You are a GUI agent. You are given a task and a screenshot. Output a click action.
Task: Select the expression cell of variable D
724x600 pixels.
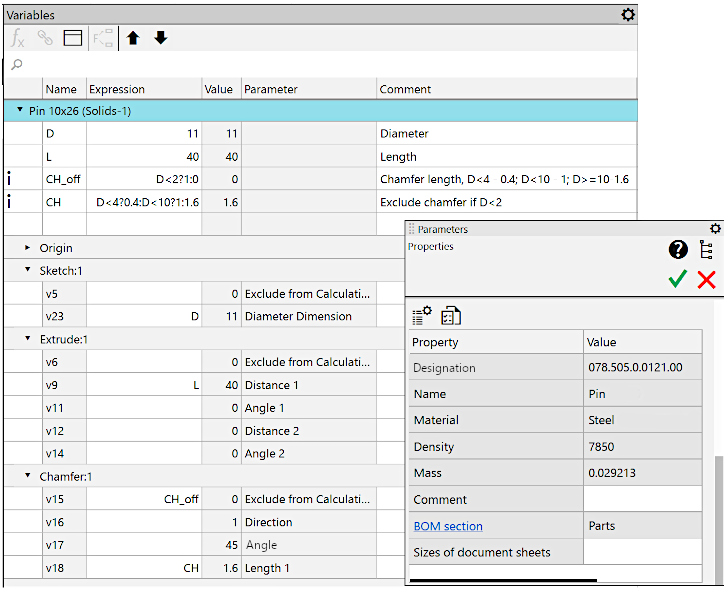[x=143, y=133]
